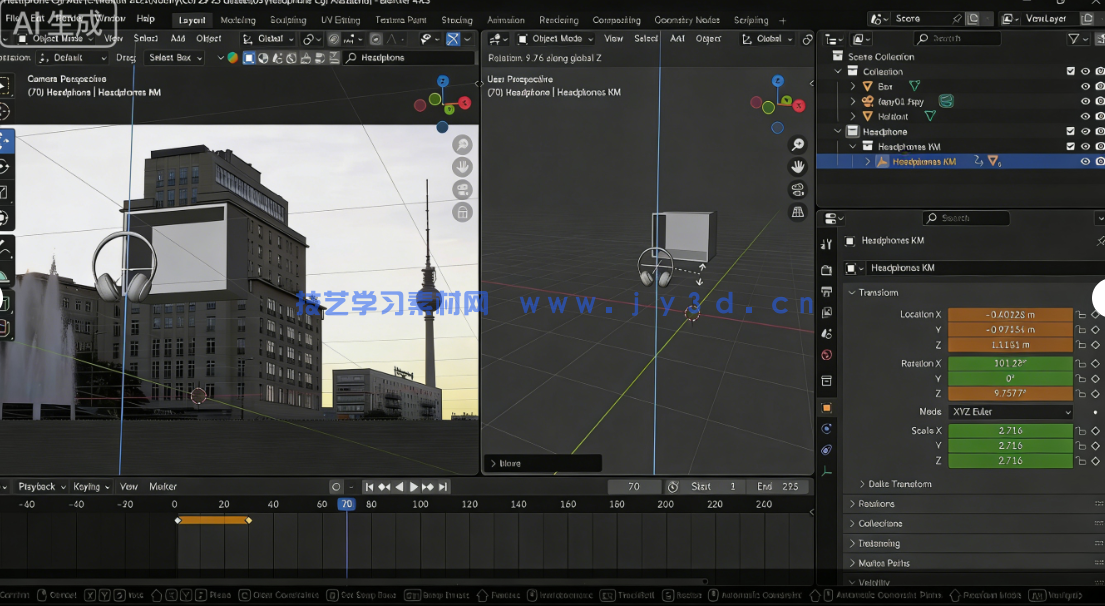Edit the Rotation X value of 101.22 degrees

point(1009,363)
